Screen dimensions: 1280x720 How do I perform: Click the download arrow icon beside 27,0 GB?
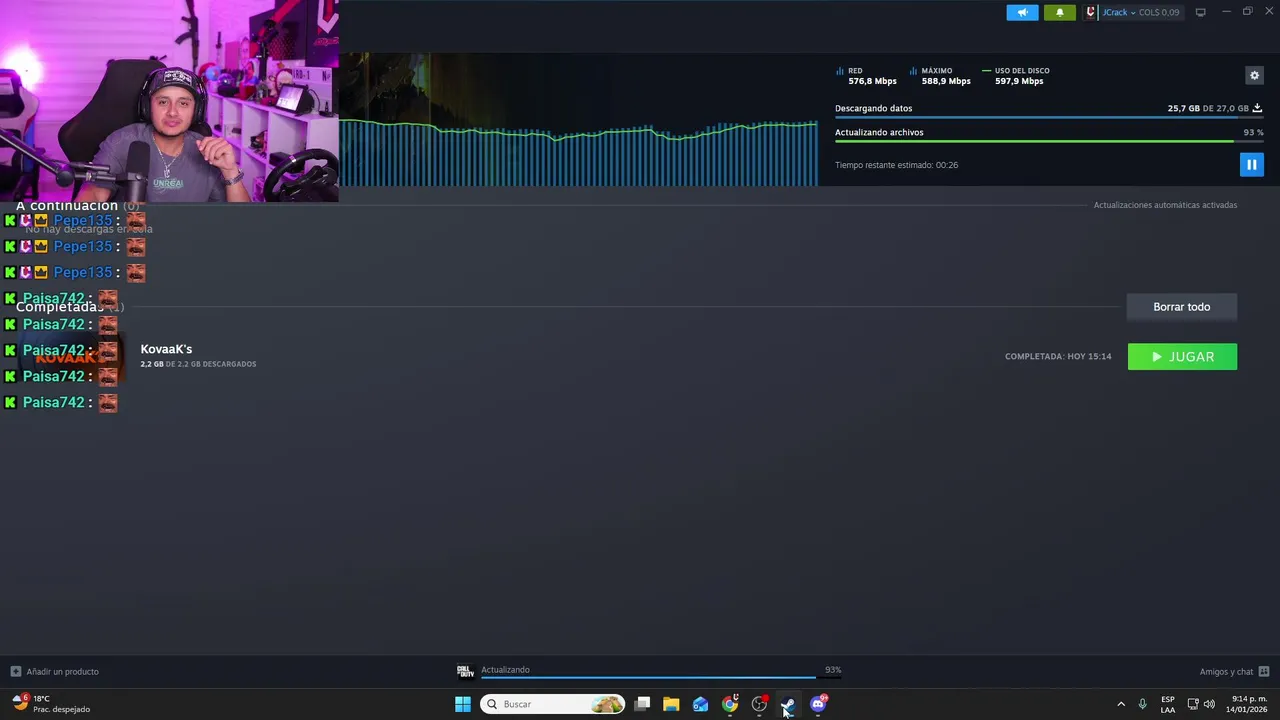click(1257, 108)
